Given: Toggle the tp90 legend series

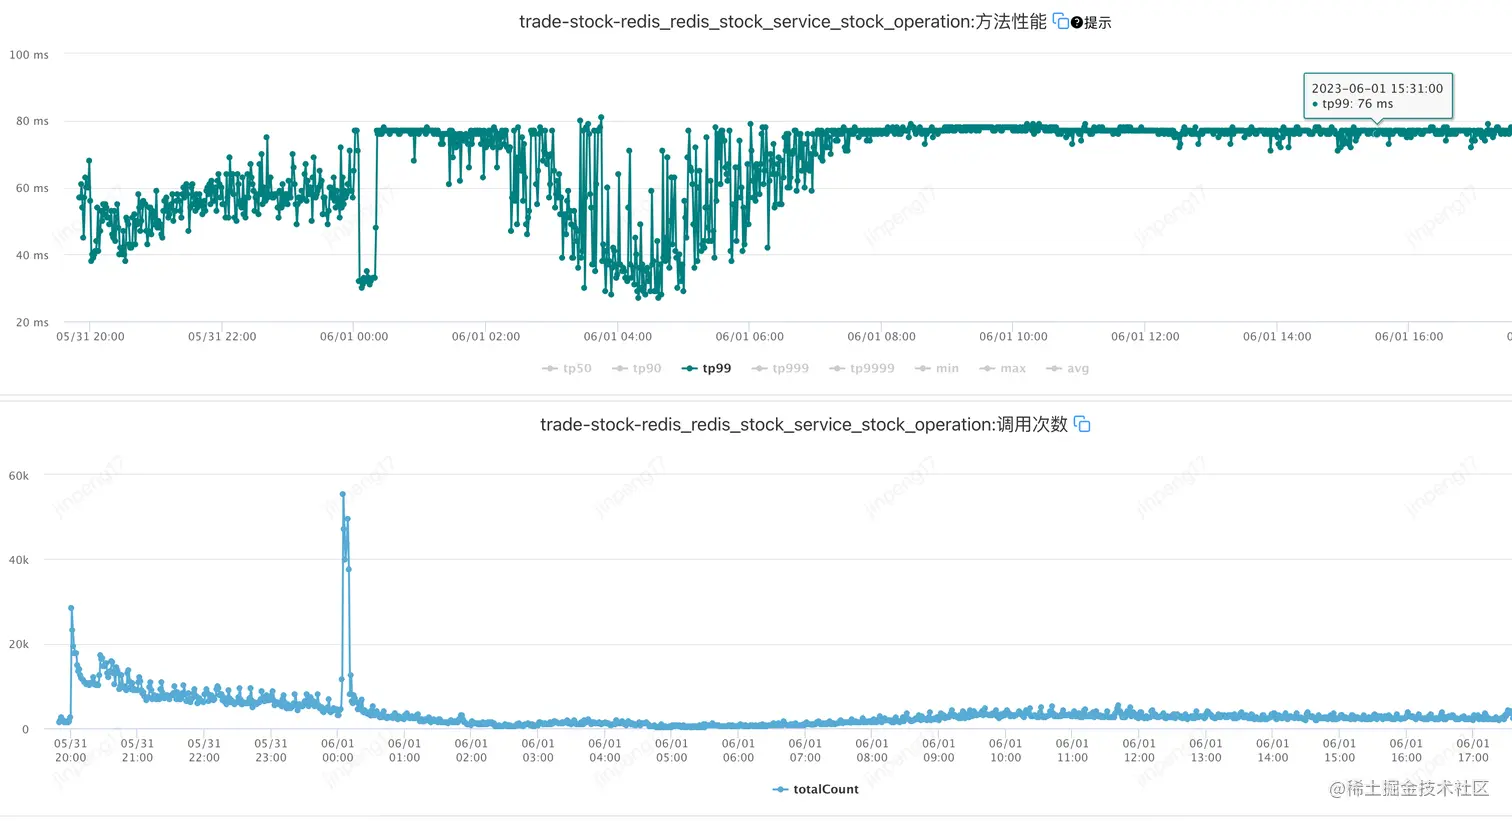Looking at the screenshot, I should tap(637, 368).
